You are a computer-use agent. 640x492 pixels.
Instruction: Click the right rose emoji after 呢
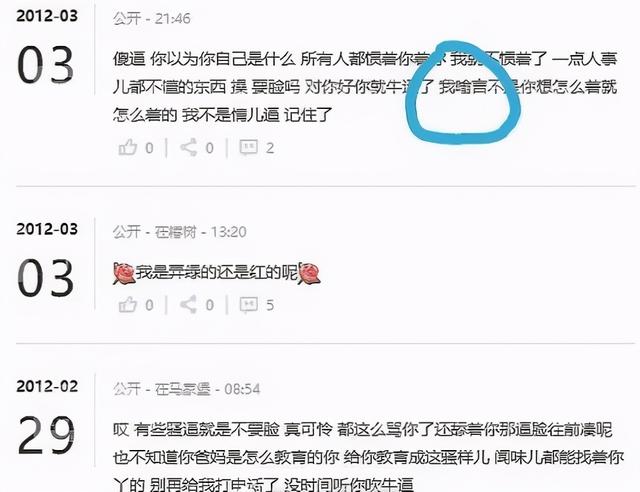click(x=309, y=273)
